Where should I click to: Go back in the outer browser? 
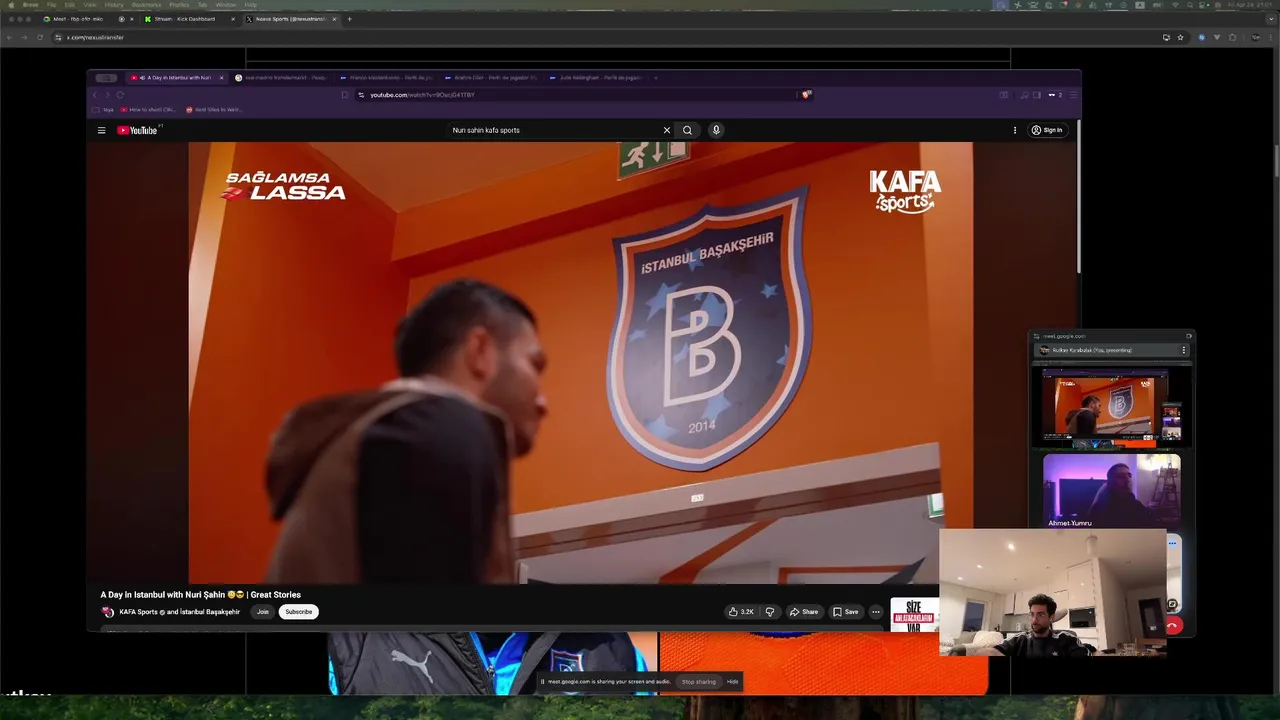coord(9,37)
